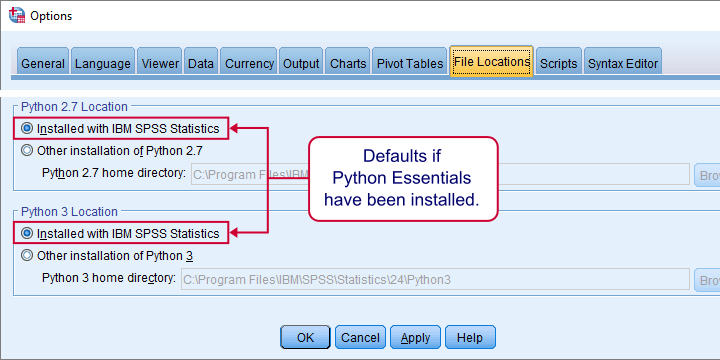Screen dimensions: 720x360
Task: Click the SPSS Options window icon
Action: click(x=17, y=15)
